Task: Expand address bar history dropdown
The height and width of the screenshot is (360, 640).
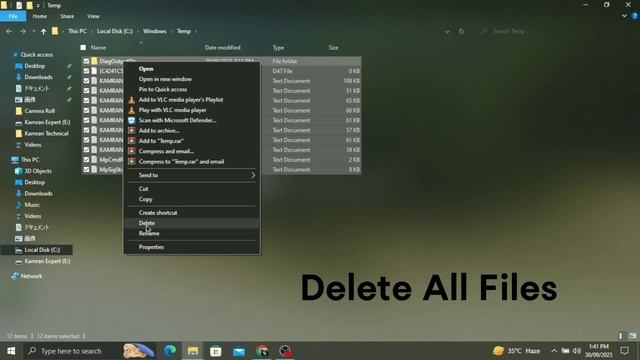Action: click(447, 31)
